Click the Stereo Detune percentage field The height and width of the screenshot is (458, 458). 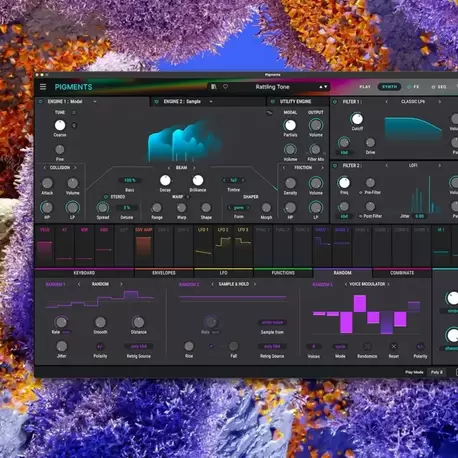click(x=127, y=208)
